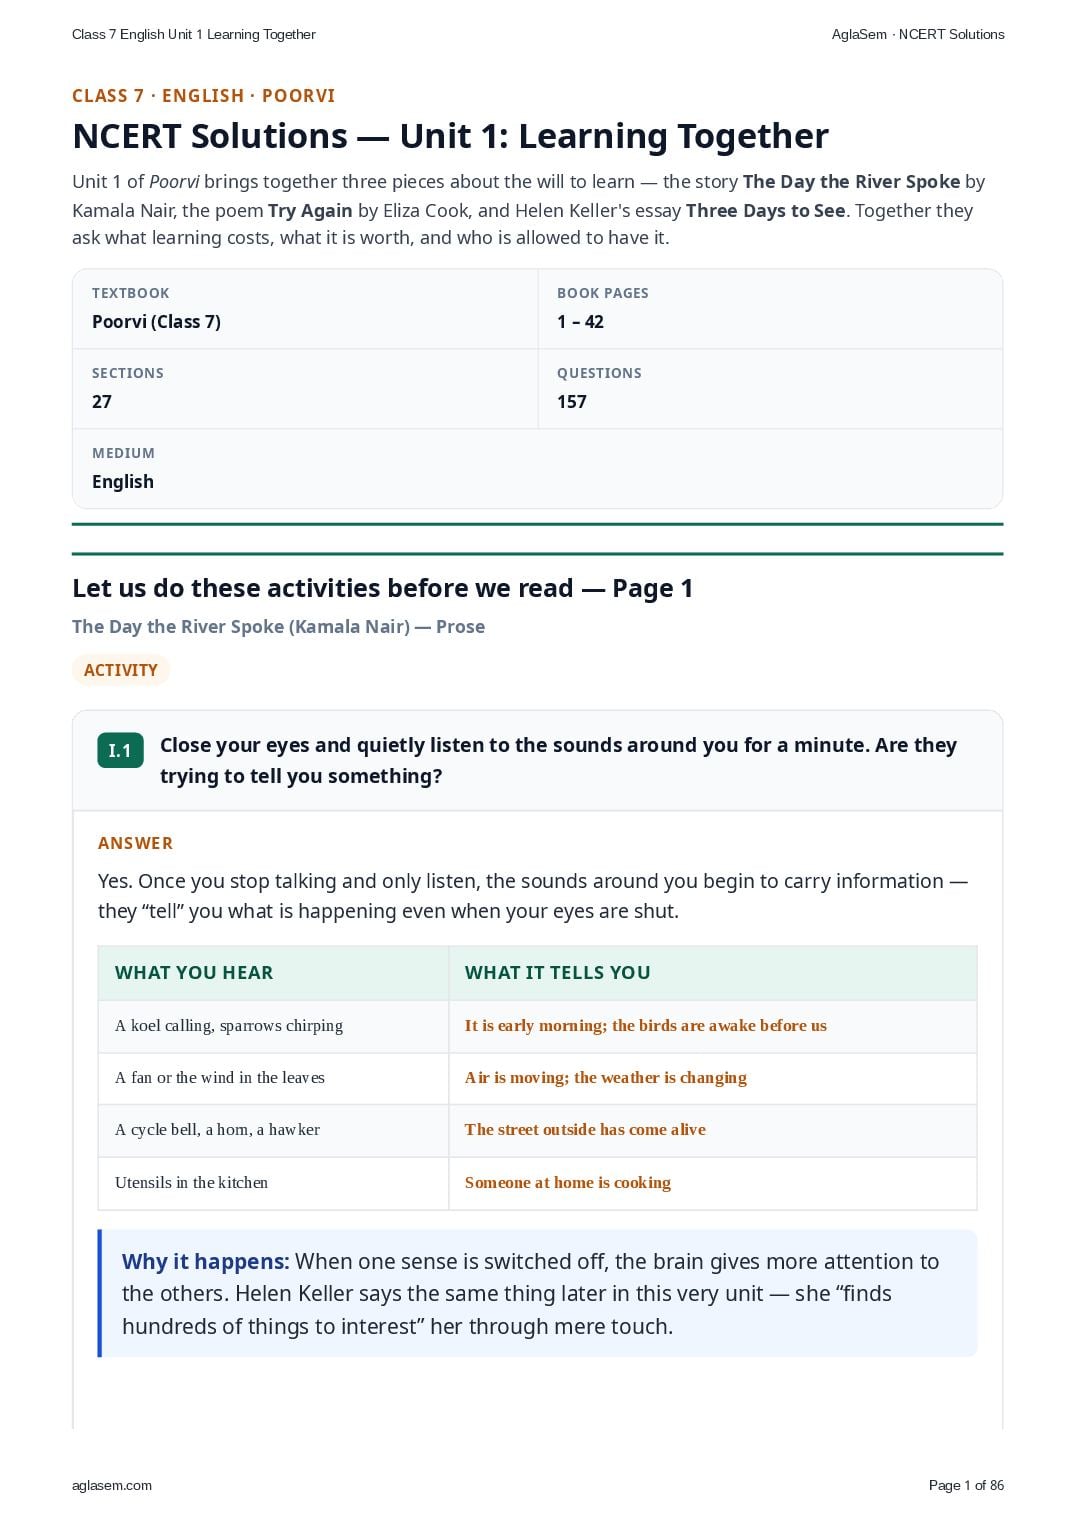Click the 'Why it happens' blue note box
The height and width of the screenshot is (1522, 1076).
537,1293
